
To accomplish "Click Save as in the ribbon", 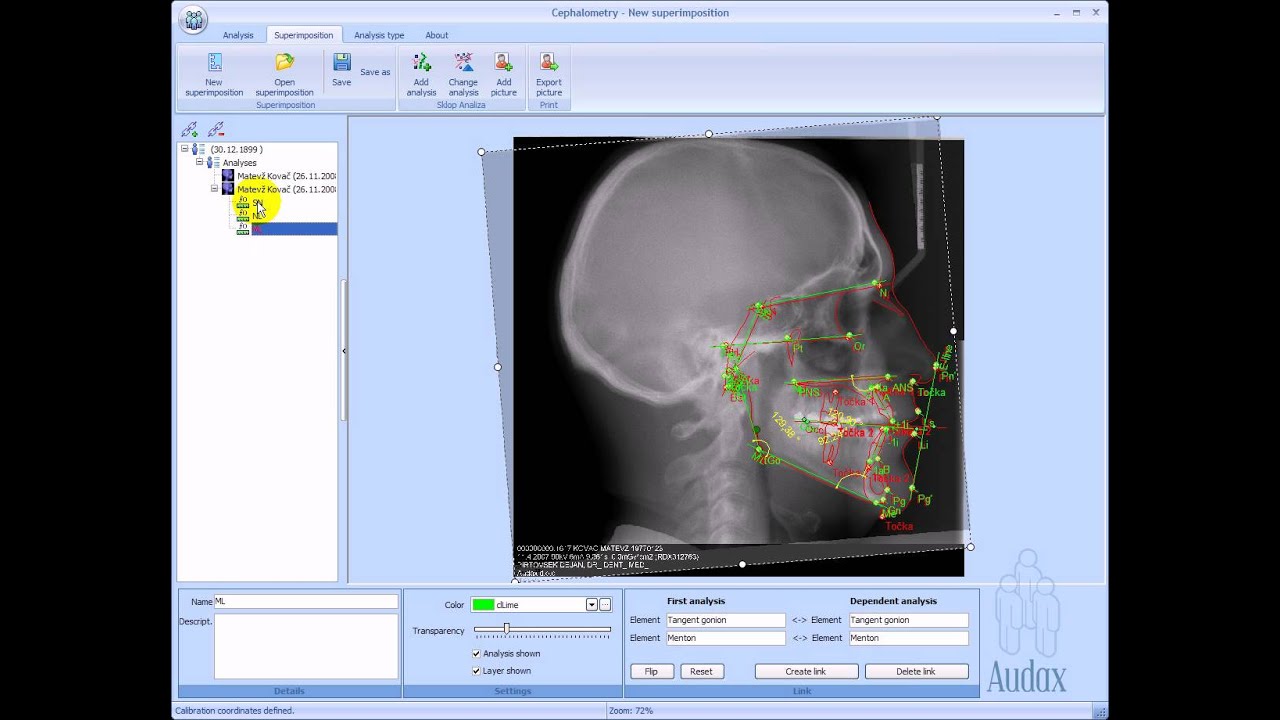I will 375,72.
